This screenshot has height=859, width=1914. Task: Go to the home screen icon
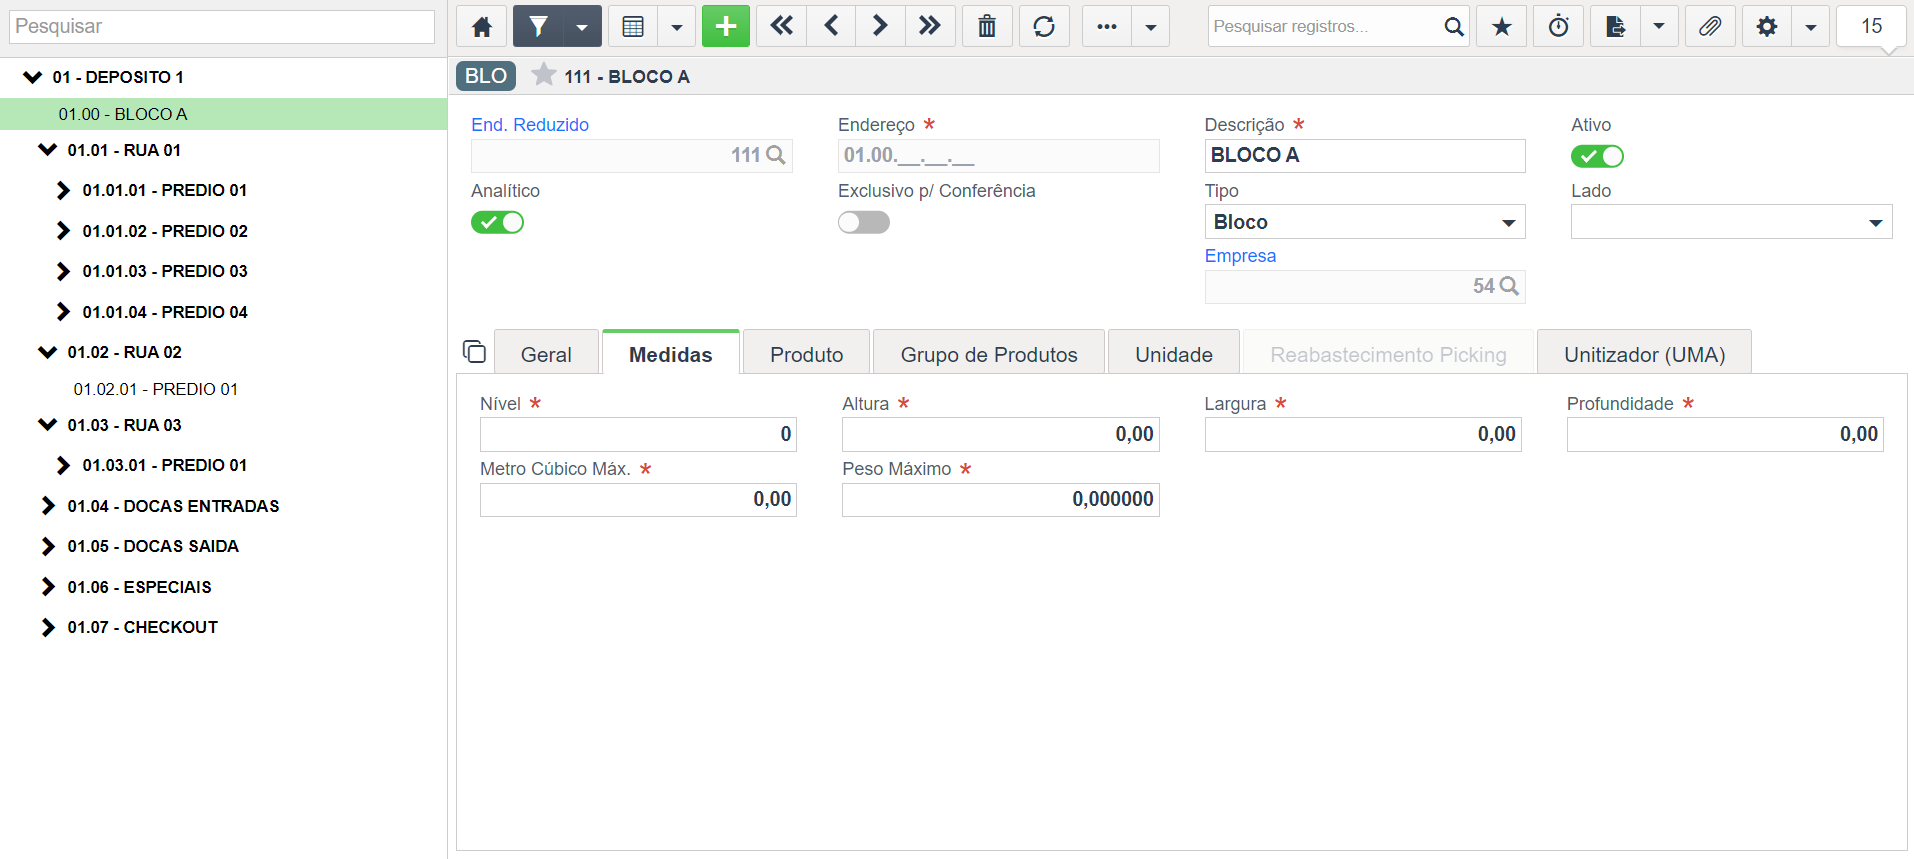(x=482, y=26)
